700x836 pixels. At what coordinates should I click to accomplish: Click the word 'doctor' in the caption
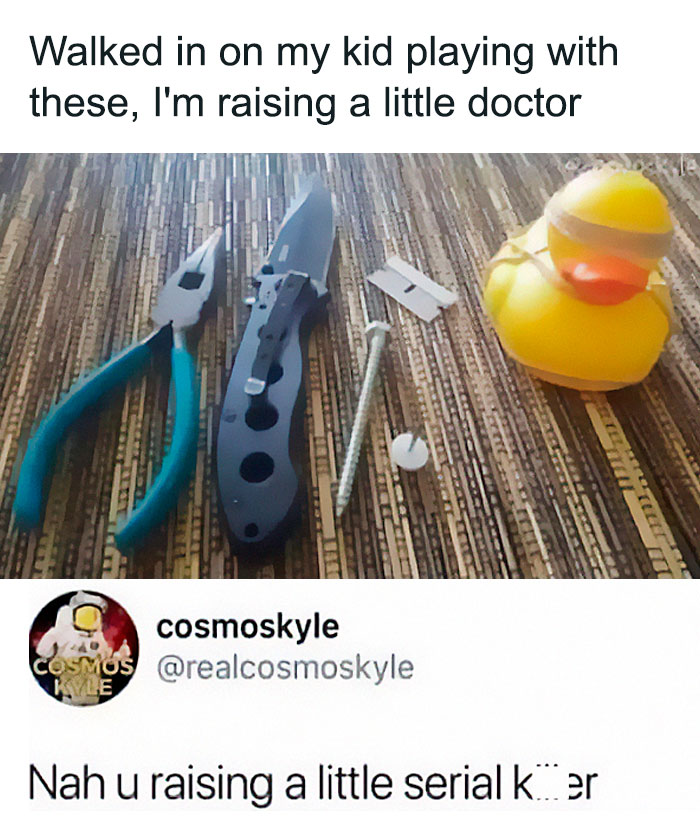tap(524, 103)
